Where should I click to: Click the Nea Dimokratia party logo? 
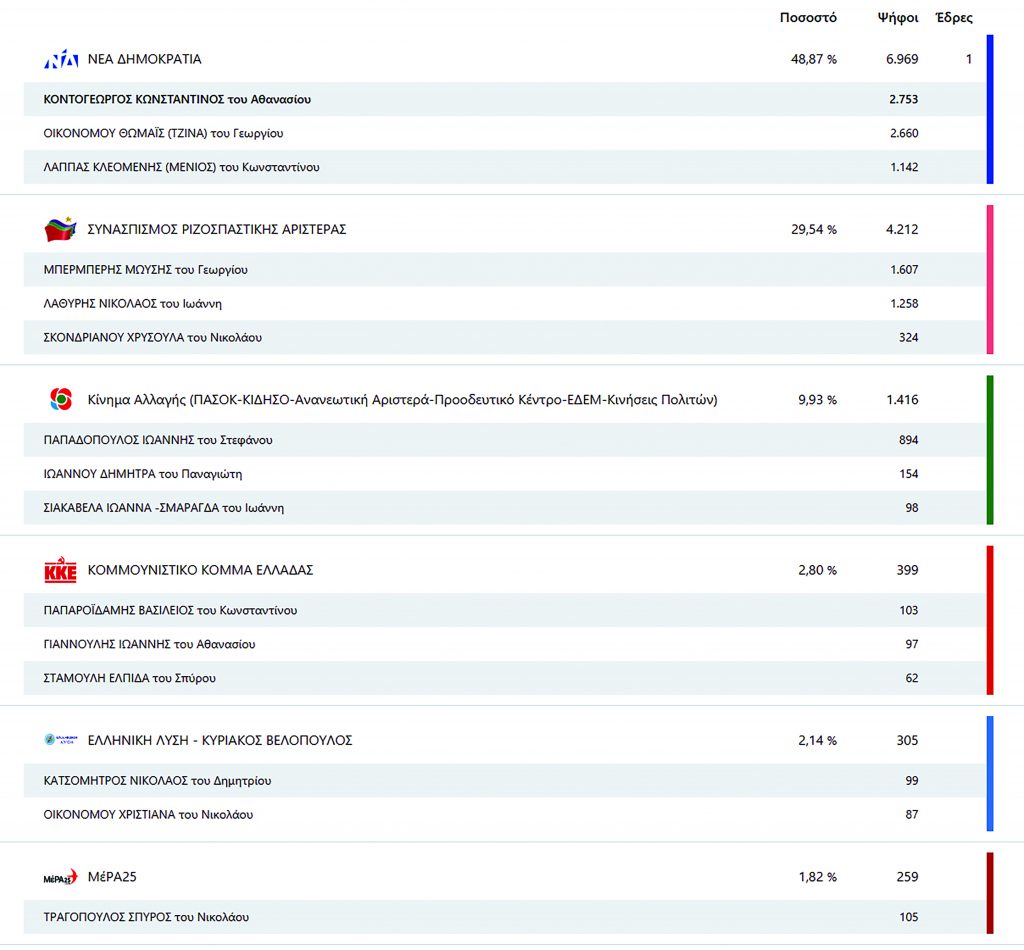pyautogui.click(x=60, y=60)
